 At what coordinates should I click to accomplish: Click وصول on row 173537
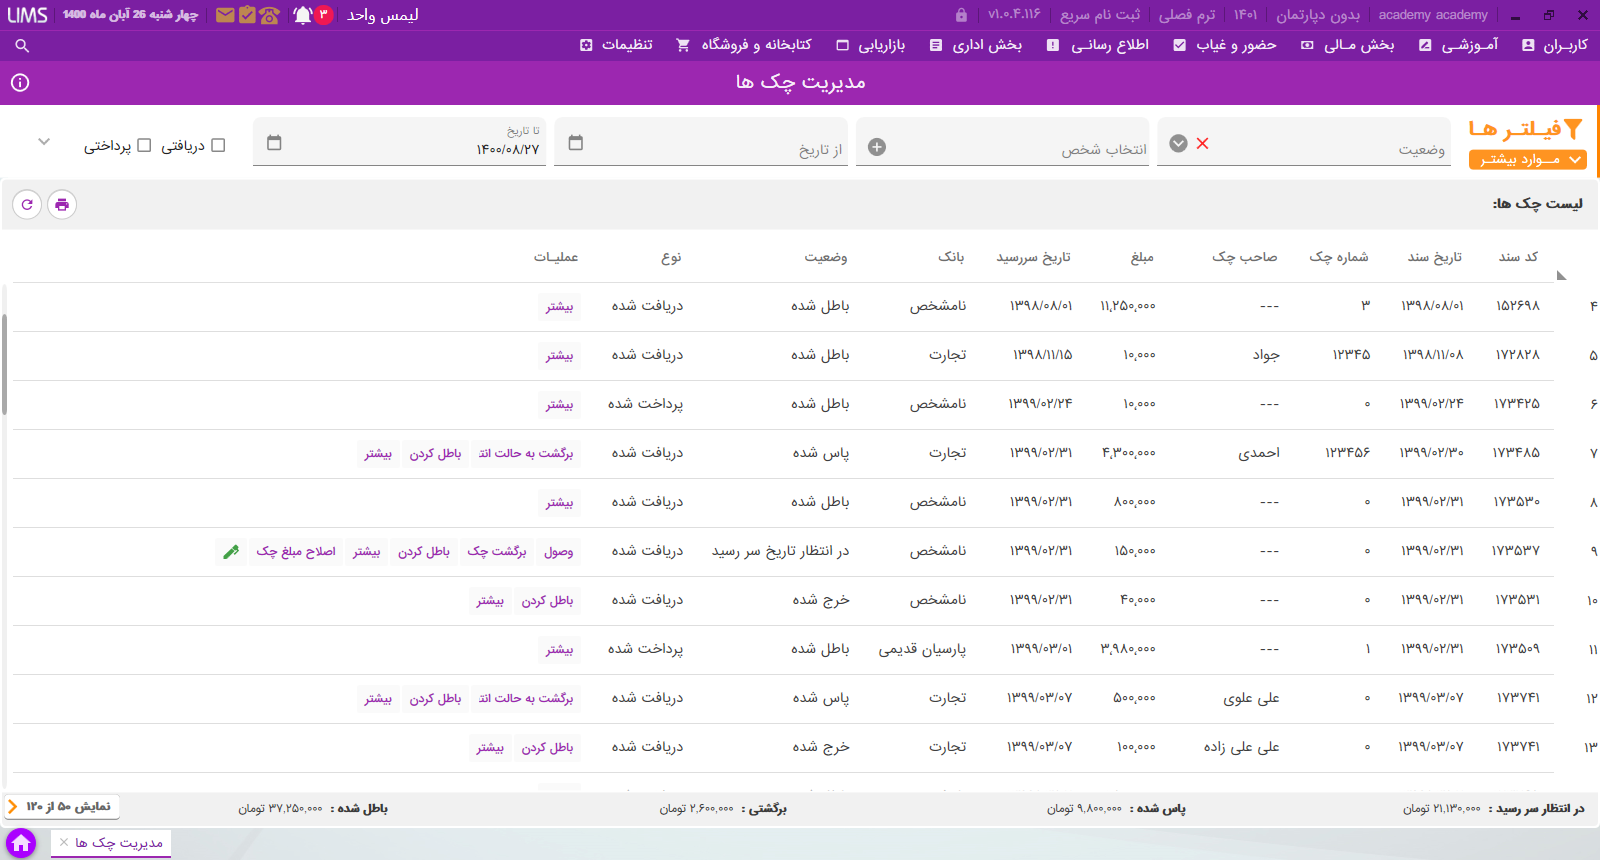[x=559, y=552]
